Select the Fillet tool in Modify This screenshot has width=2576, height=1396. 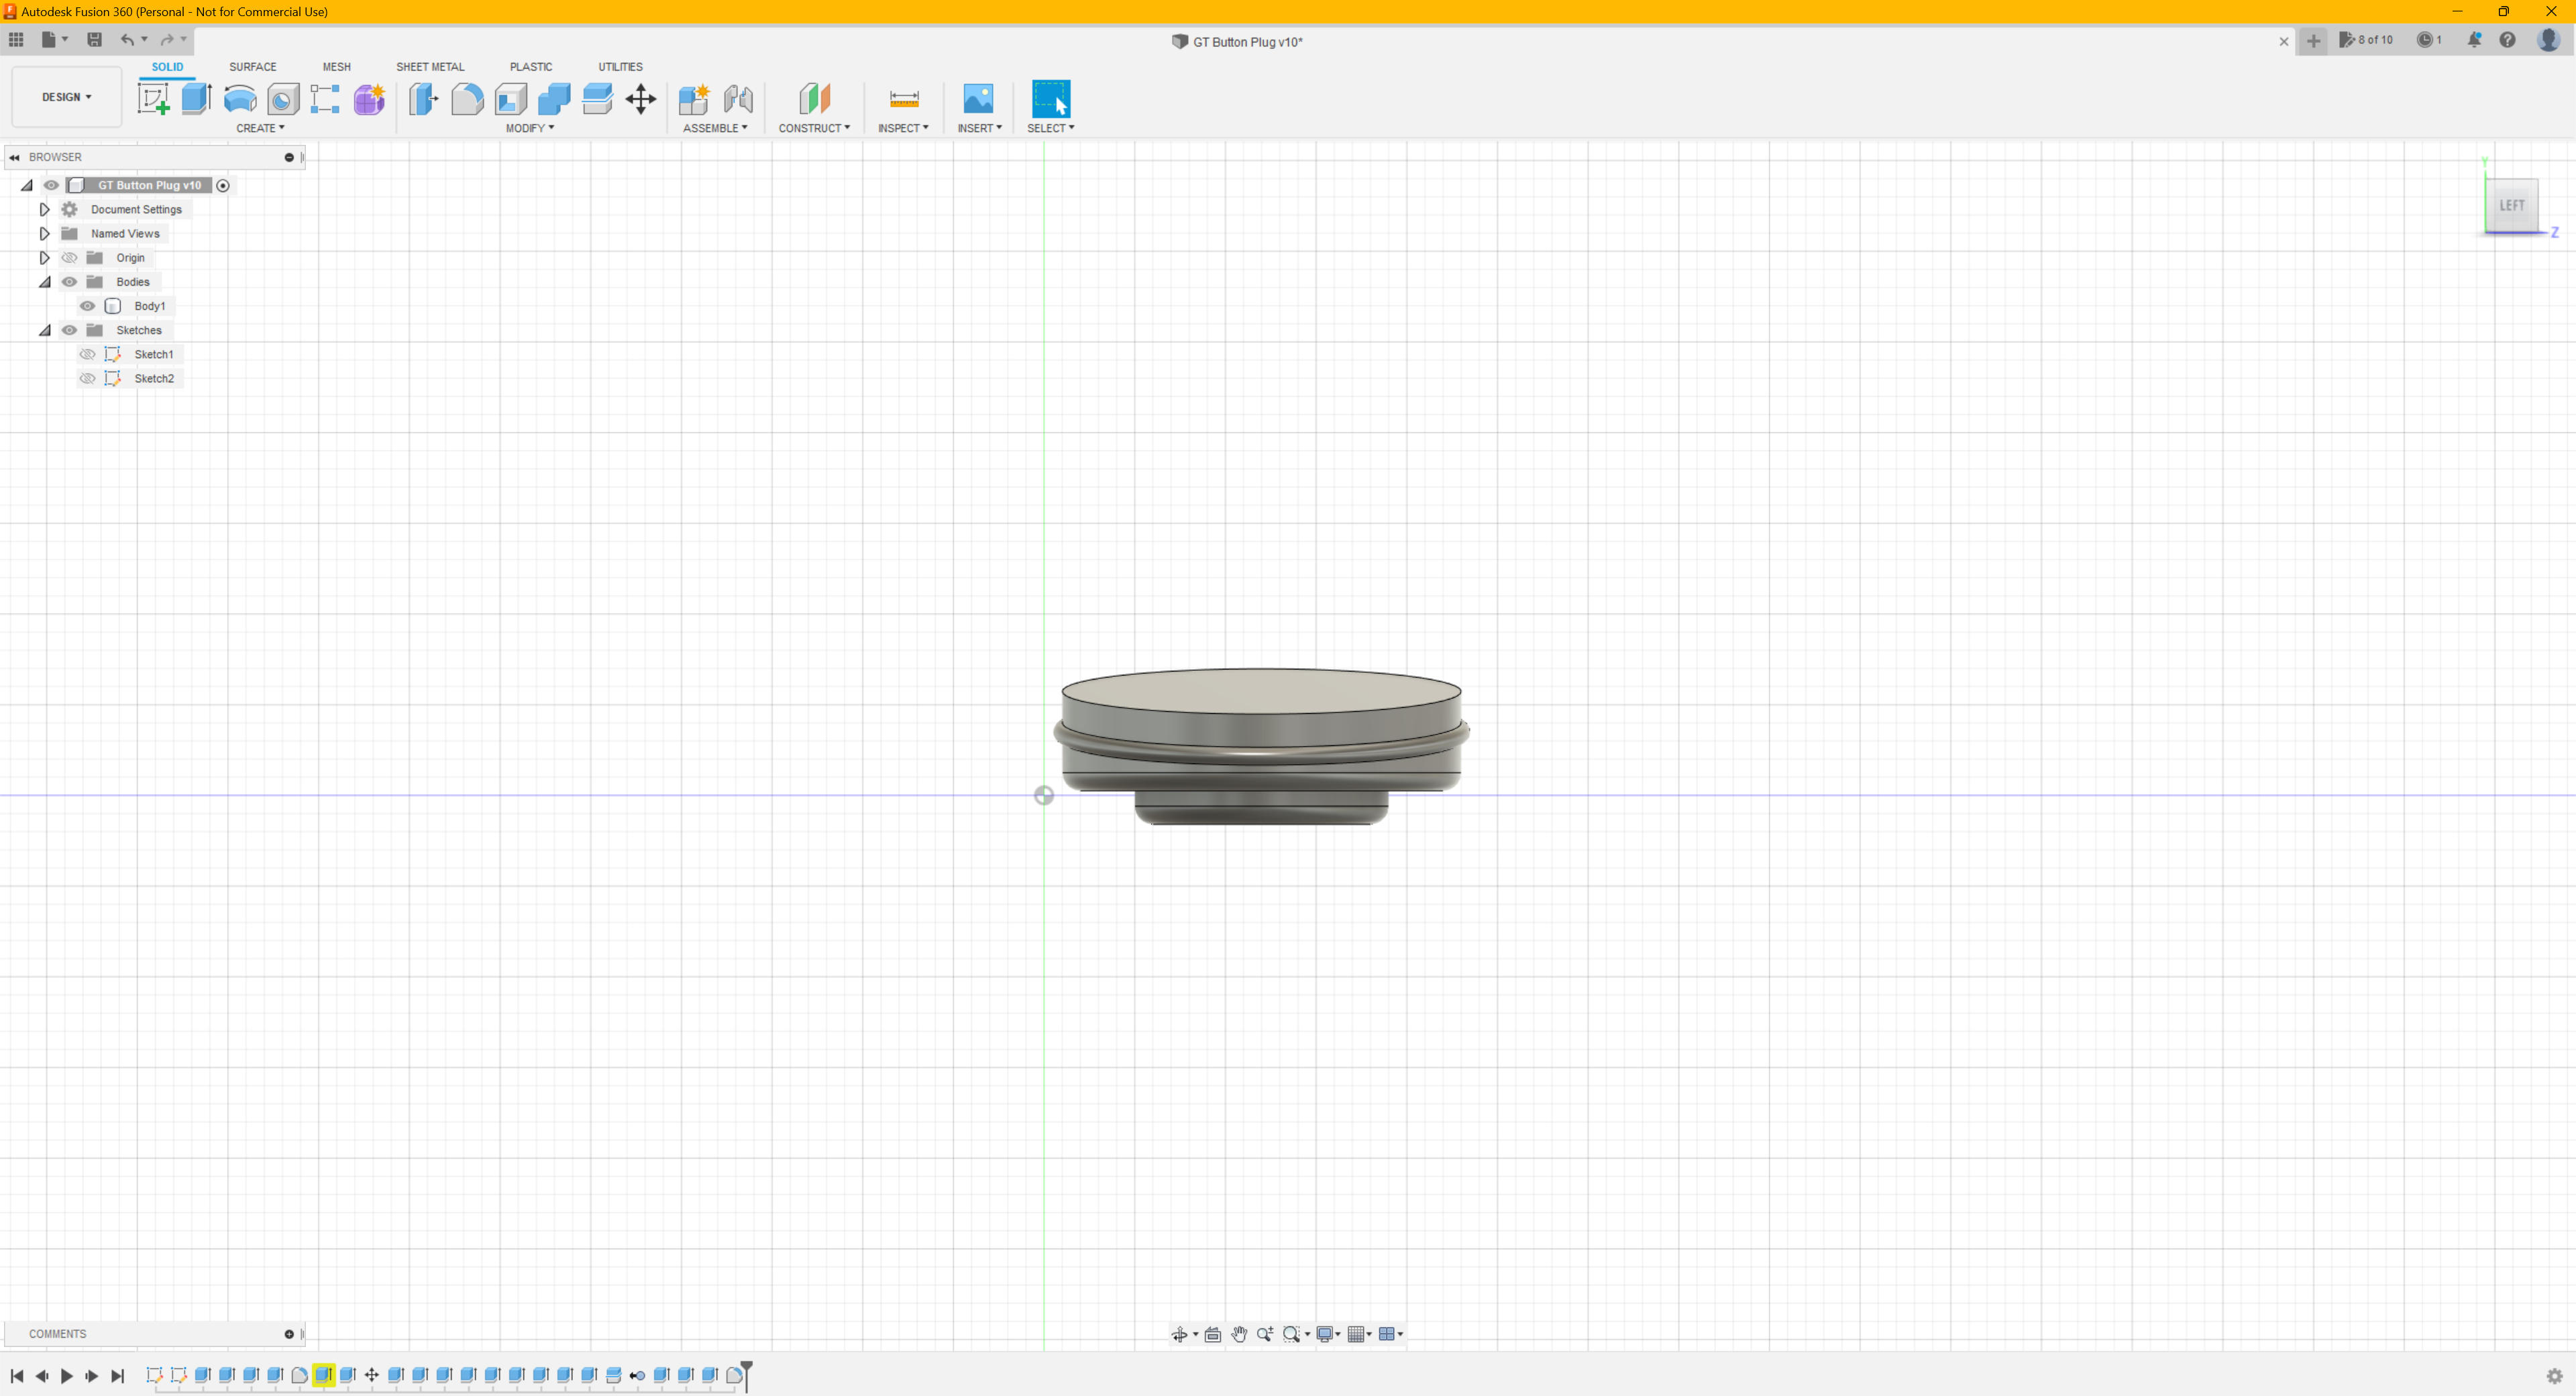[467, 98]
